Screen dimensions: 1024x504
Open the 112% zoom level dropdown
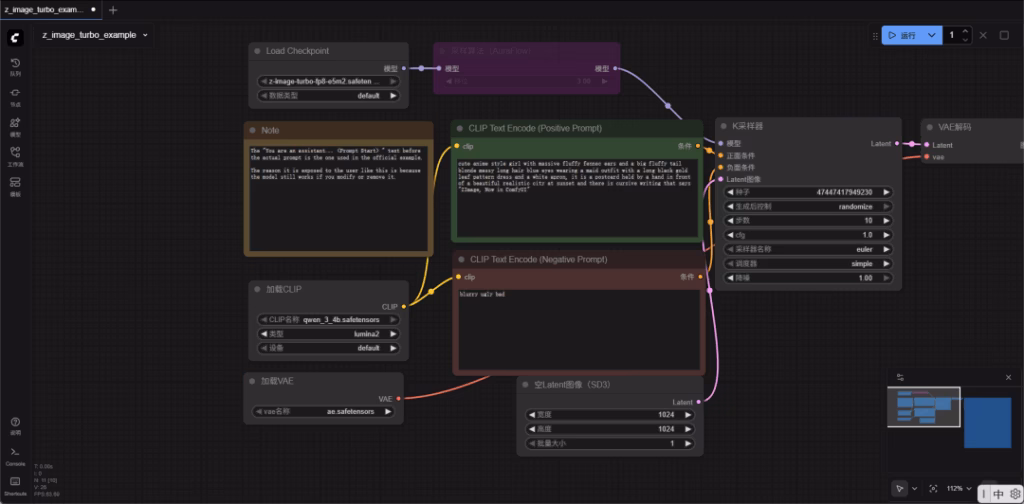pyautogui.click(x=958, y=488)
